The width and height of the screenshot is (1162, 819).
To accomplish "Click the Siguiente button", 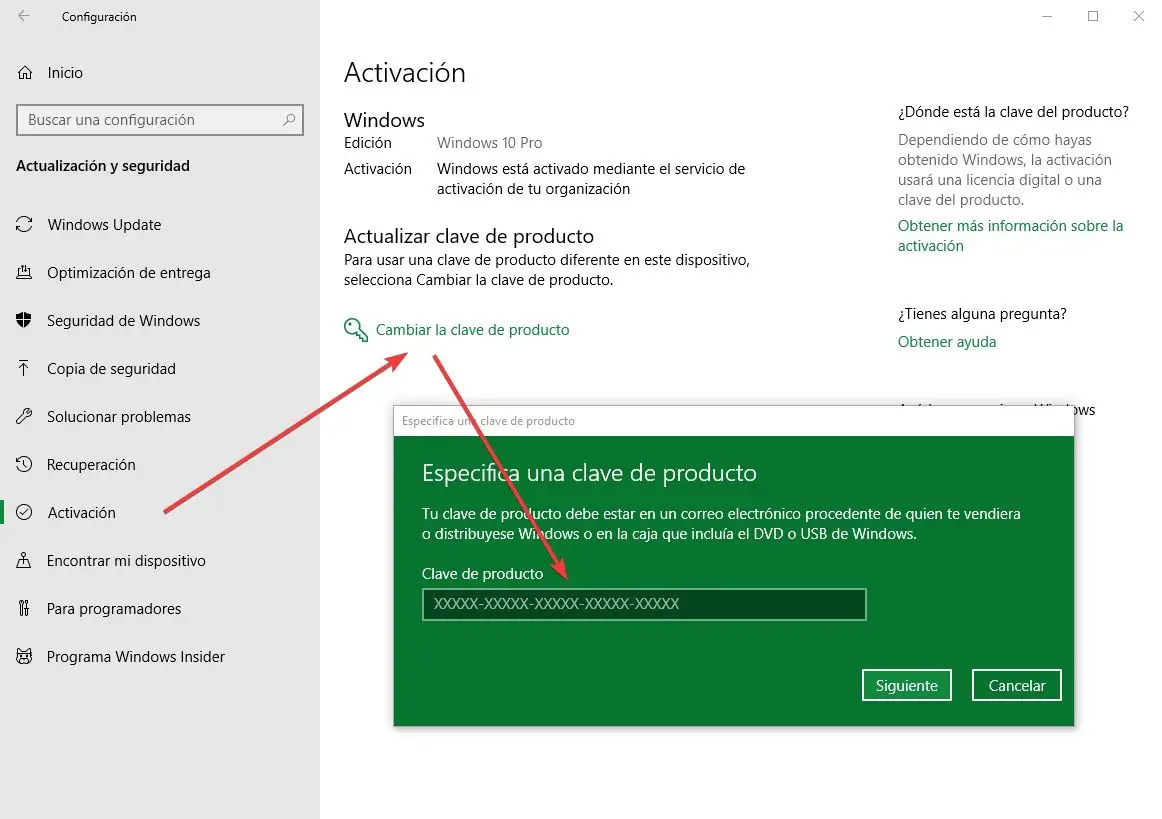I will pyautogui.click(x=906, y=685).
